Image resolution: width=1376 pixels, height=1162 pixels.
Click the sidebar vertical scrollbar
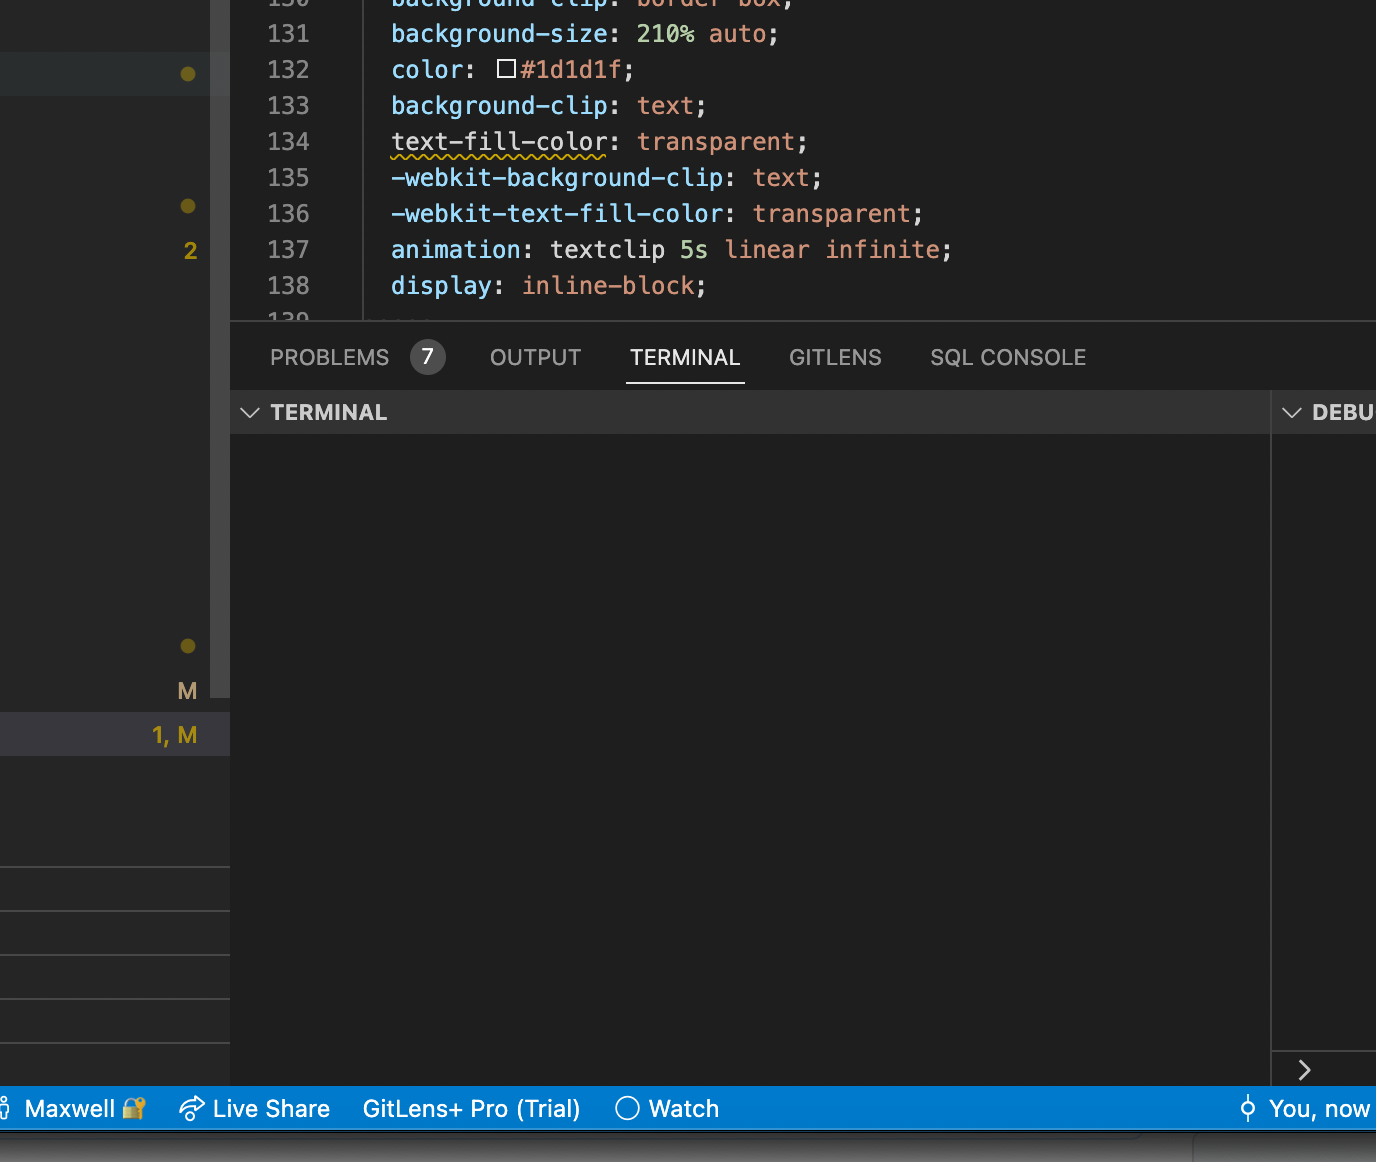pyautogui.click(x=220, y=348)
